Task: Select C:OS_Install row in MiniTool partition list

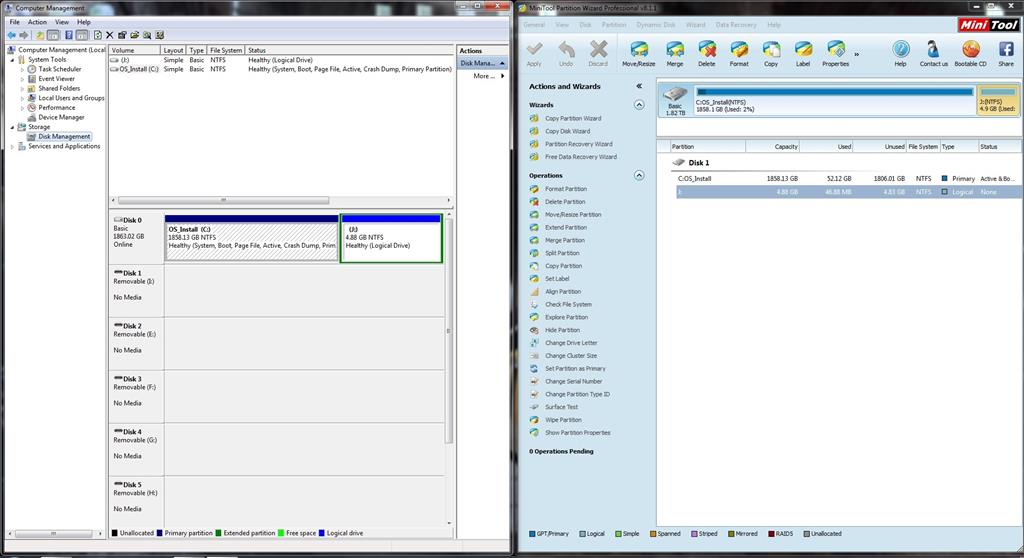Action: (x=846, y=178)
